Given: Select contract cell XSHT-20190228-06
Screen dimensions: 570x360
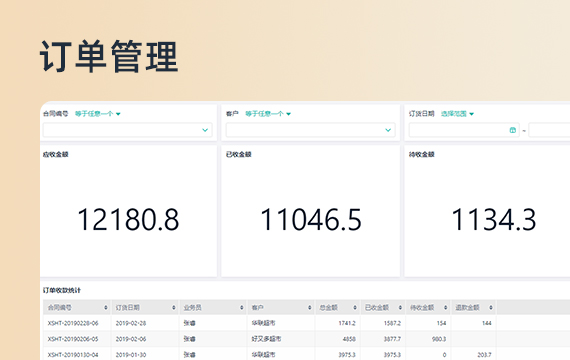Looking at the screenshot, I should click(73, 323).
